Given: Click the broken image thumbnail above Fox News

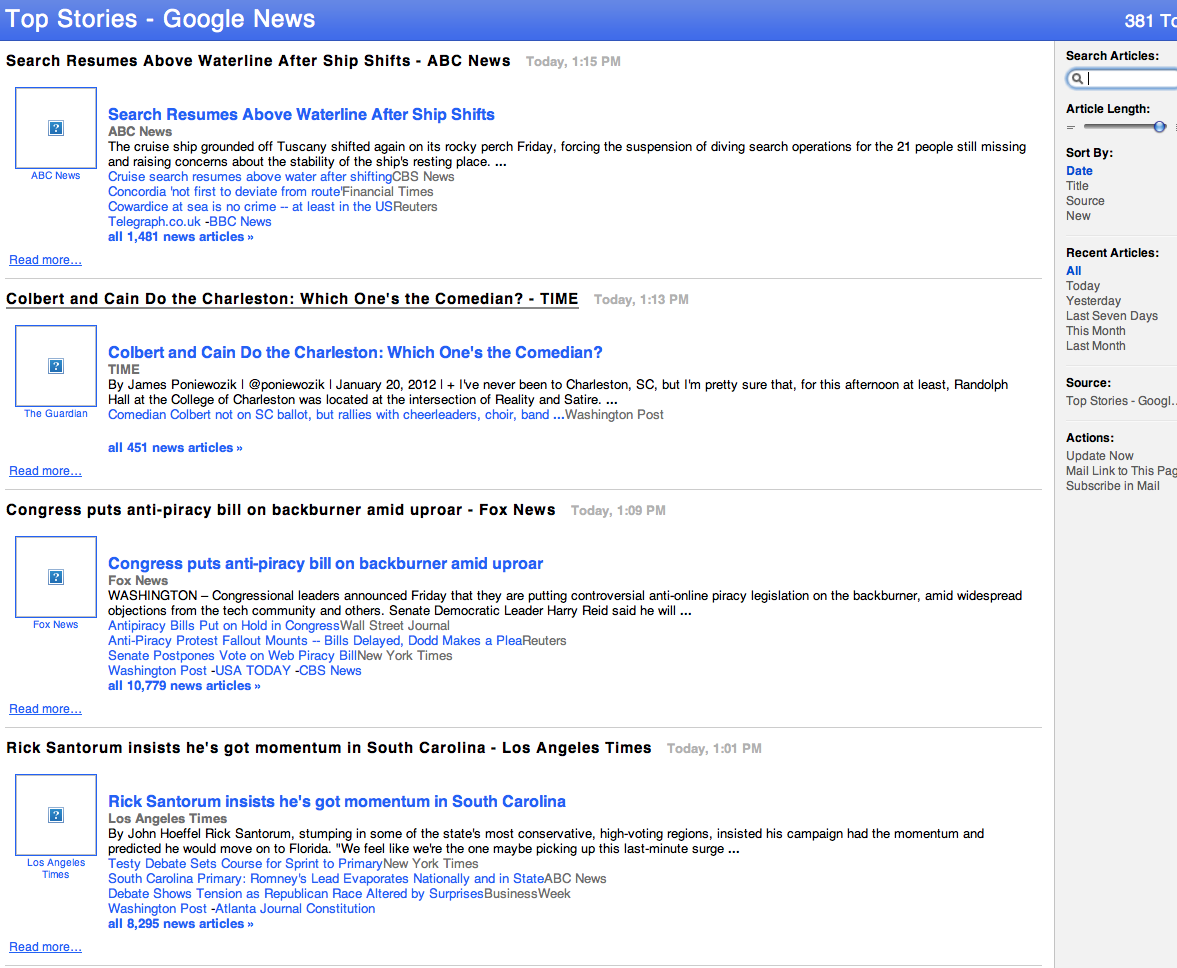Looking at the screenshot, I should click(56, 577).
